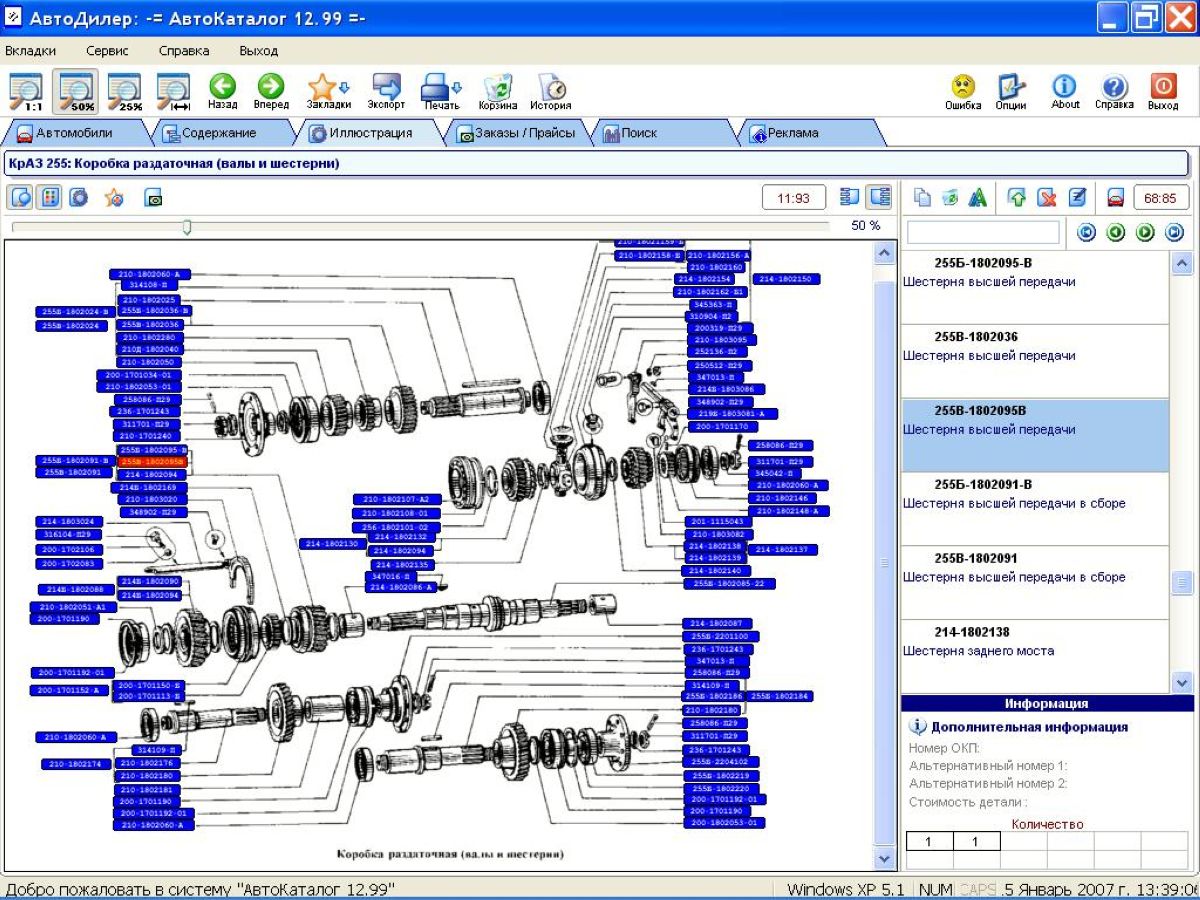Select the 50% zoom button
The height and width of the screenshot is (900, 1200).
(x=76, y=92)
